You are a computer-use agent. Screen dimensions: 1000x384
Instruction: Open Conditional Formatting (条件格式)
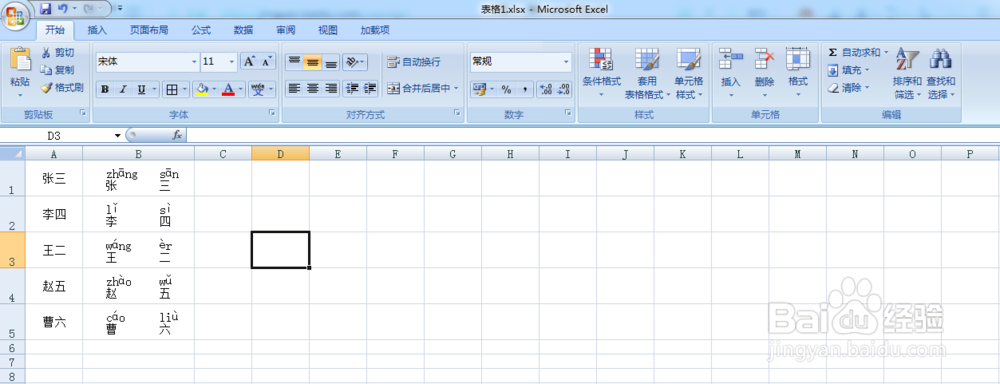(601, 73)
